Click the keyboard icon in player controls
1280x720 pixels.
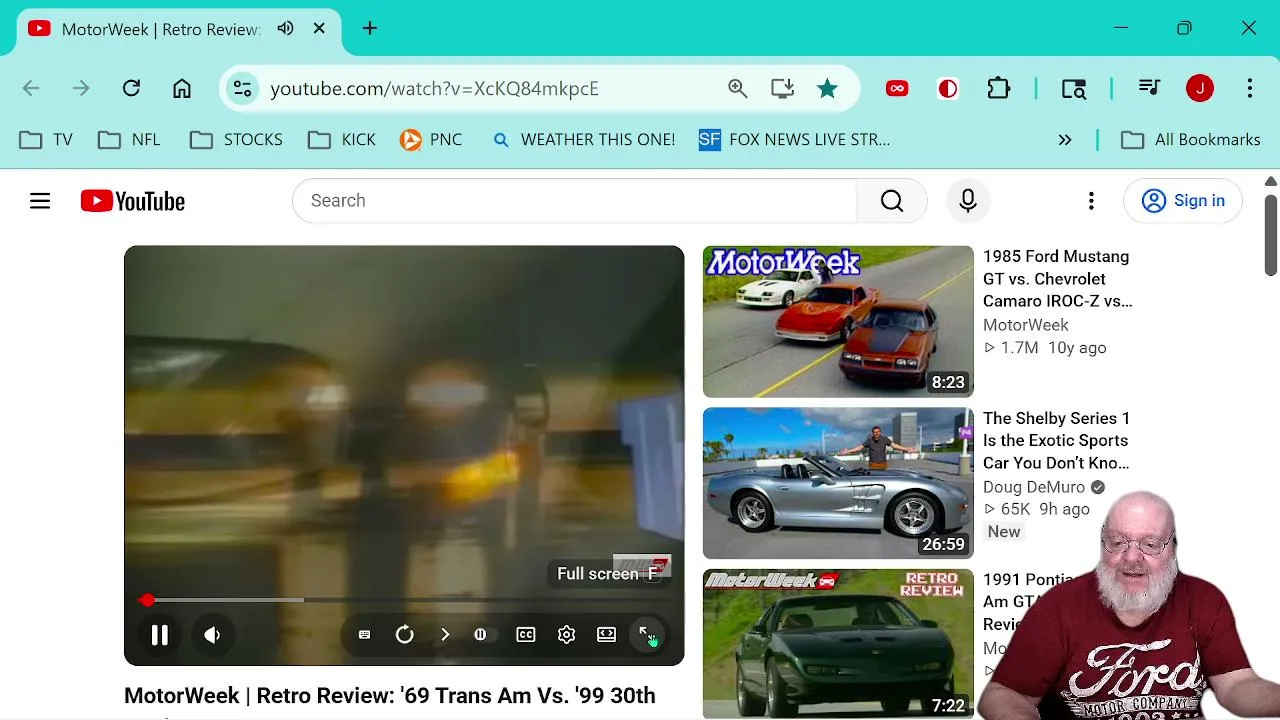tap(364, 635)
